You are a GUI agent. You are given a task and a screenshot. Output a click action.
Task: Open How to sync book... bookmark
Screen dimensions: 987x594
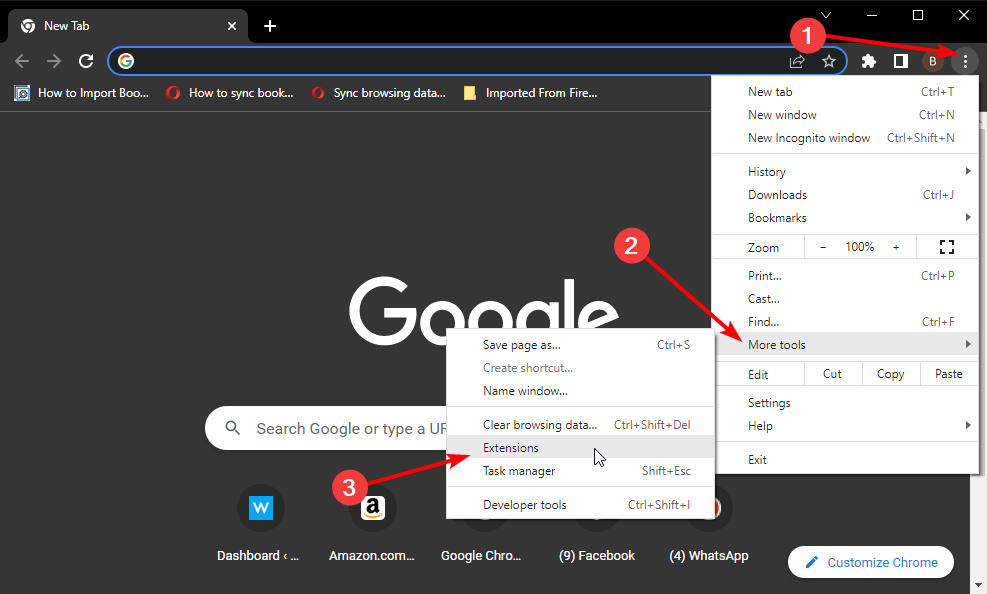pos(229,93)
